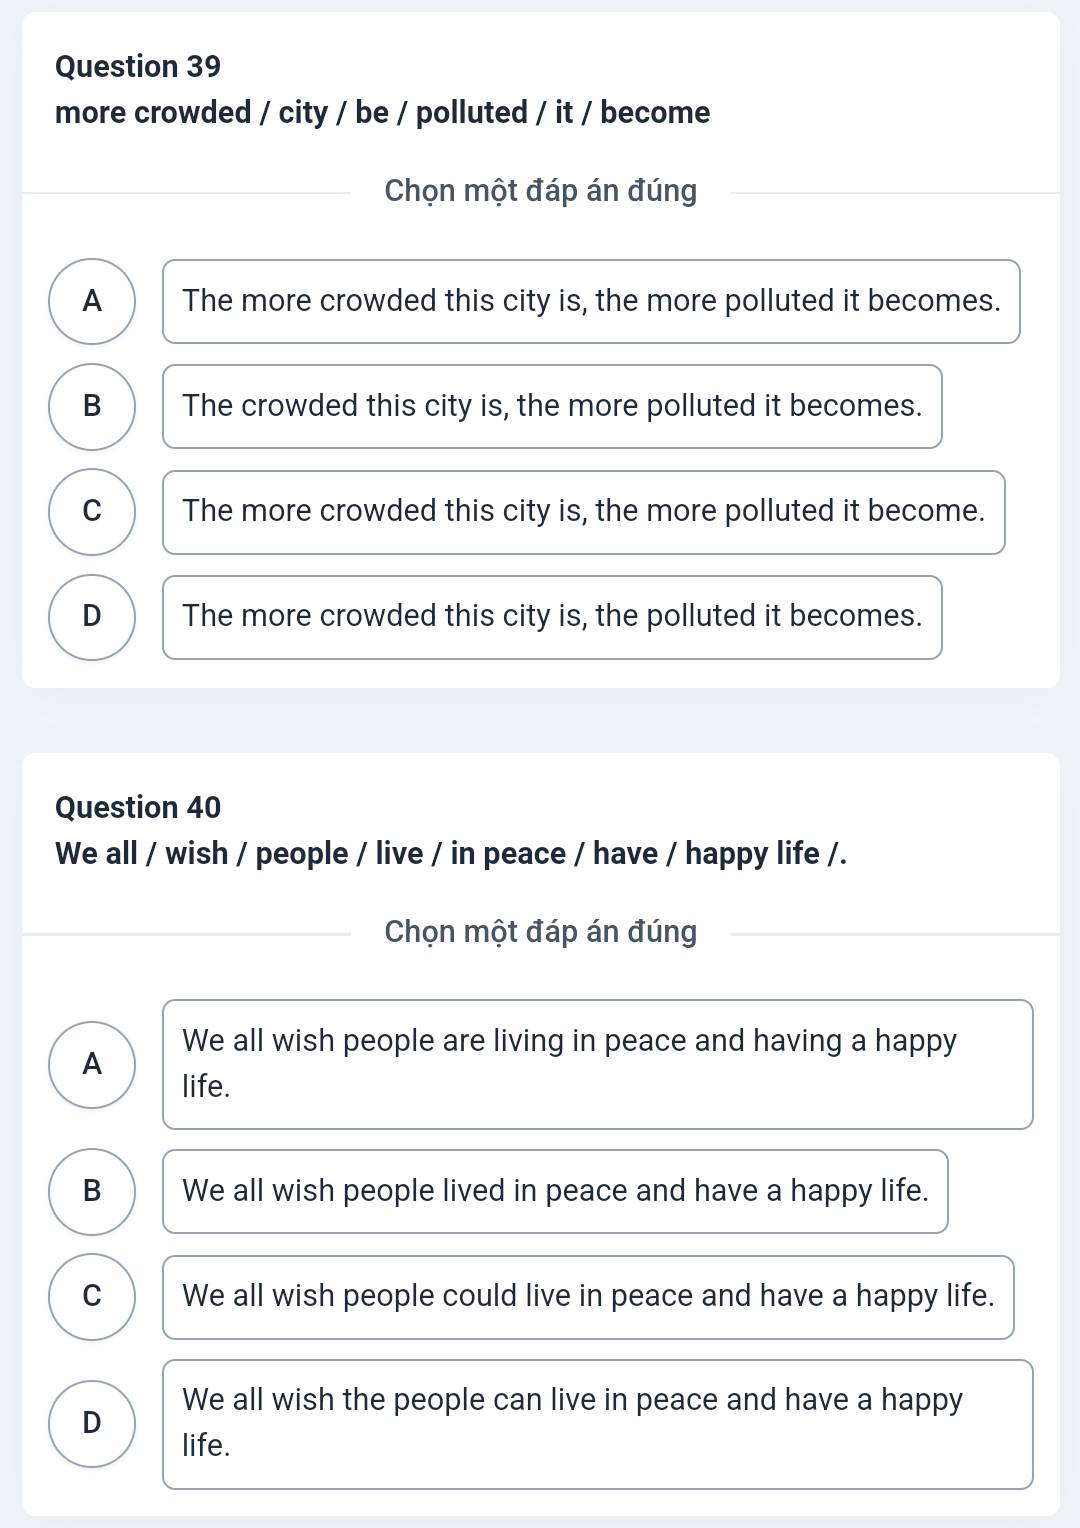Choose answer 'The more crowded this city is, the polluted it becomes.'
This screenshot has height=1528, width=1080.
click(552, 617)
